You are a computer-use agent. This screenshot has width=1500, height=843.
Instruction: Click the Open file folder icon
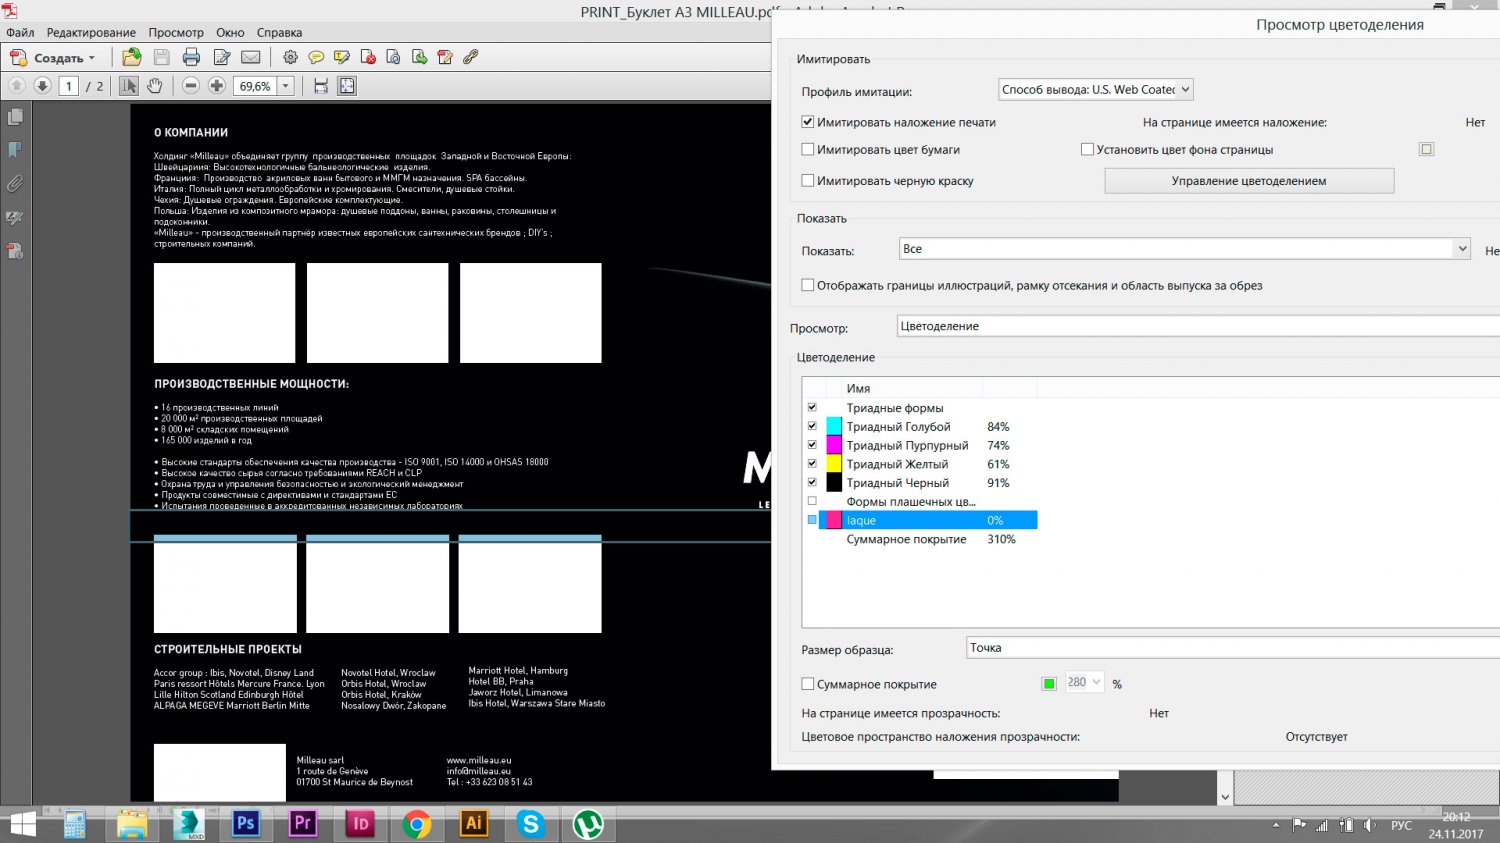point(131,58)
